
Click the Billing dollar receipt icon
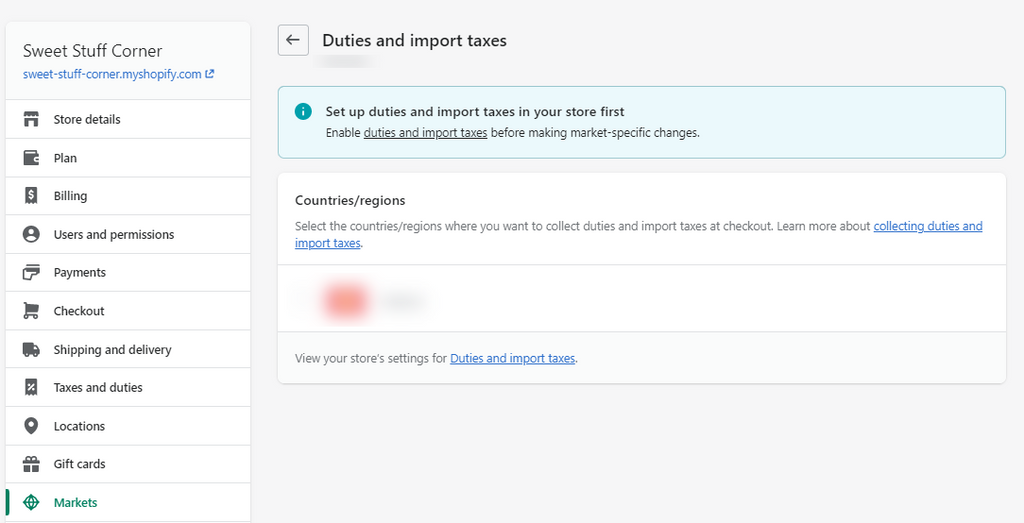tap(31, 196)
